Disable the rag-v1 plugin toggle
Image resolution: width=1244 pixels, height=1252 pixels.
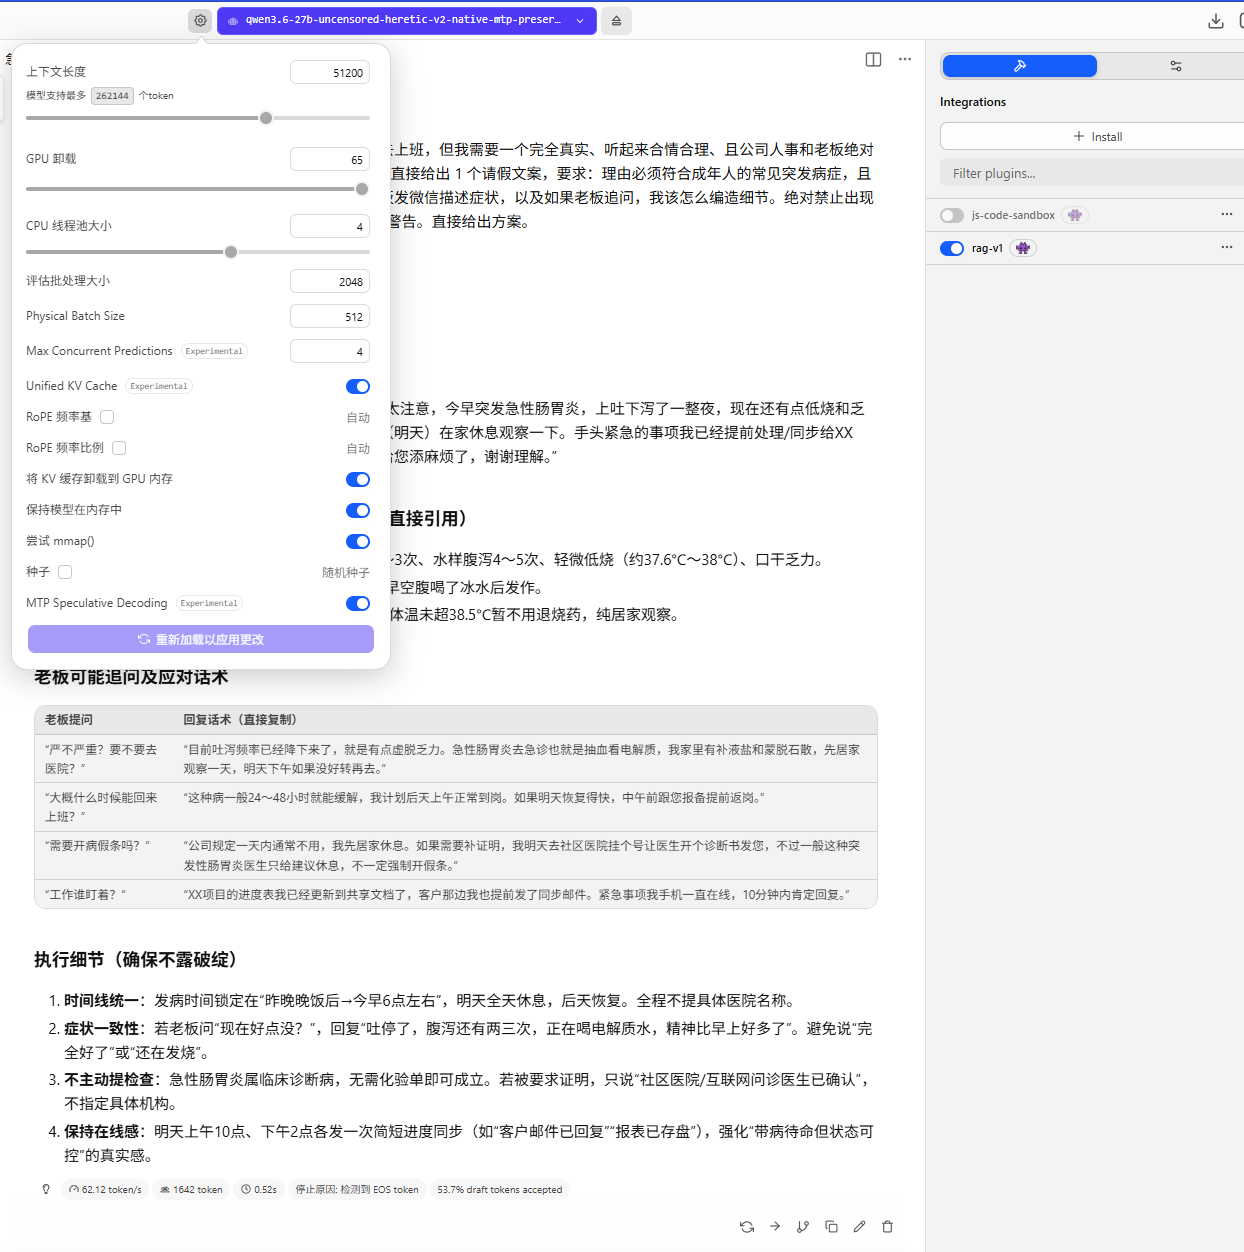[952, 248]
